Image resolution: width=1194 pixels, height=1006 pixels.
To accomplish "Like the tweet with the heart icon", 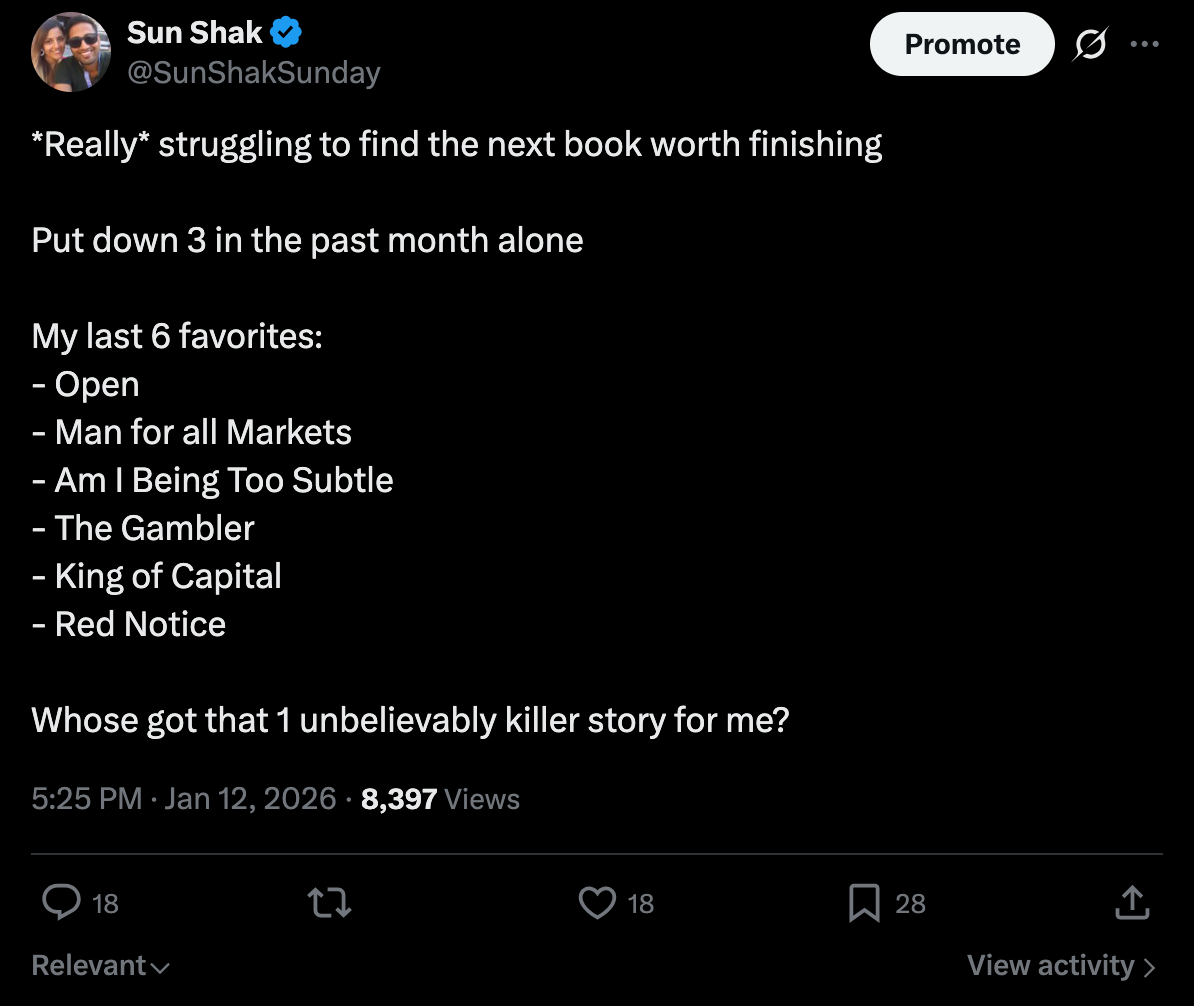I will (597, 904).
